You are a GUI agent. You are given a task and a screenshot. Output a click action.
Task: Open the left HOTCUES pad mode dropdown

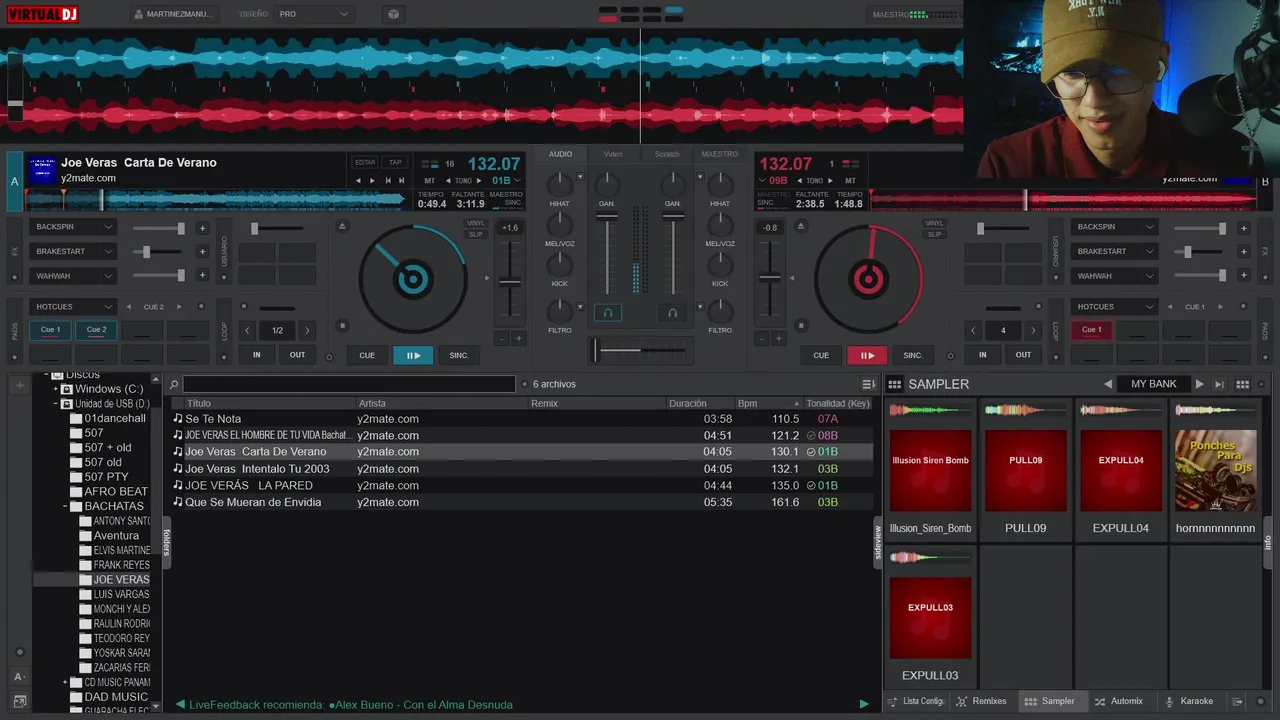coord(73,307)
